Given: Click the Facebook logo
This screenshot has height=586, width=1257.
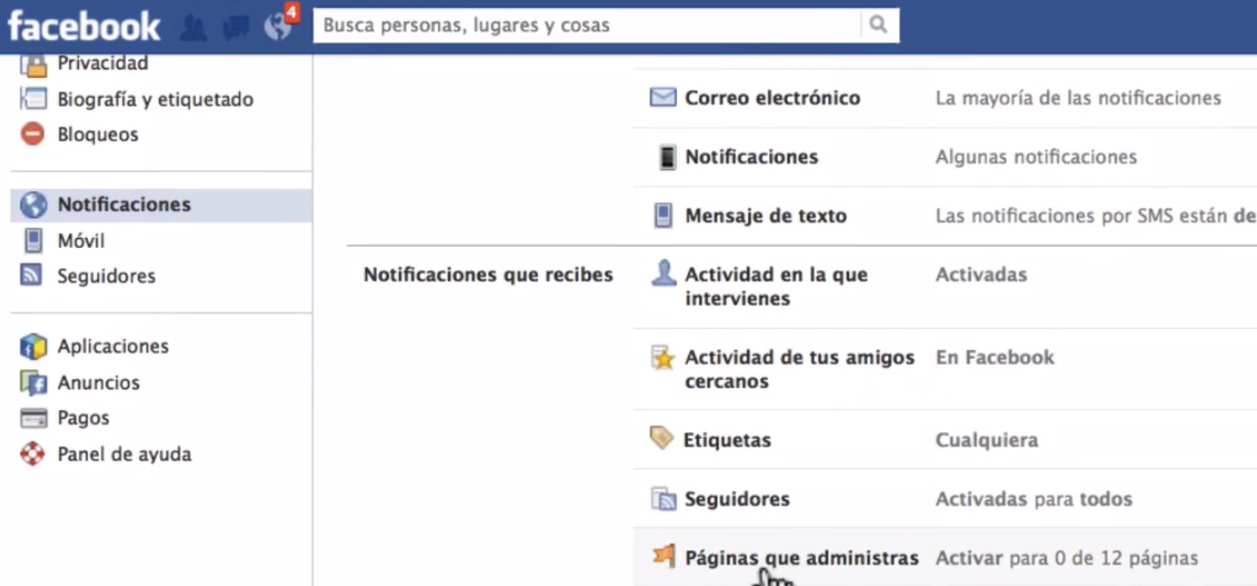Looking at the screenshot, I should 84,25.
